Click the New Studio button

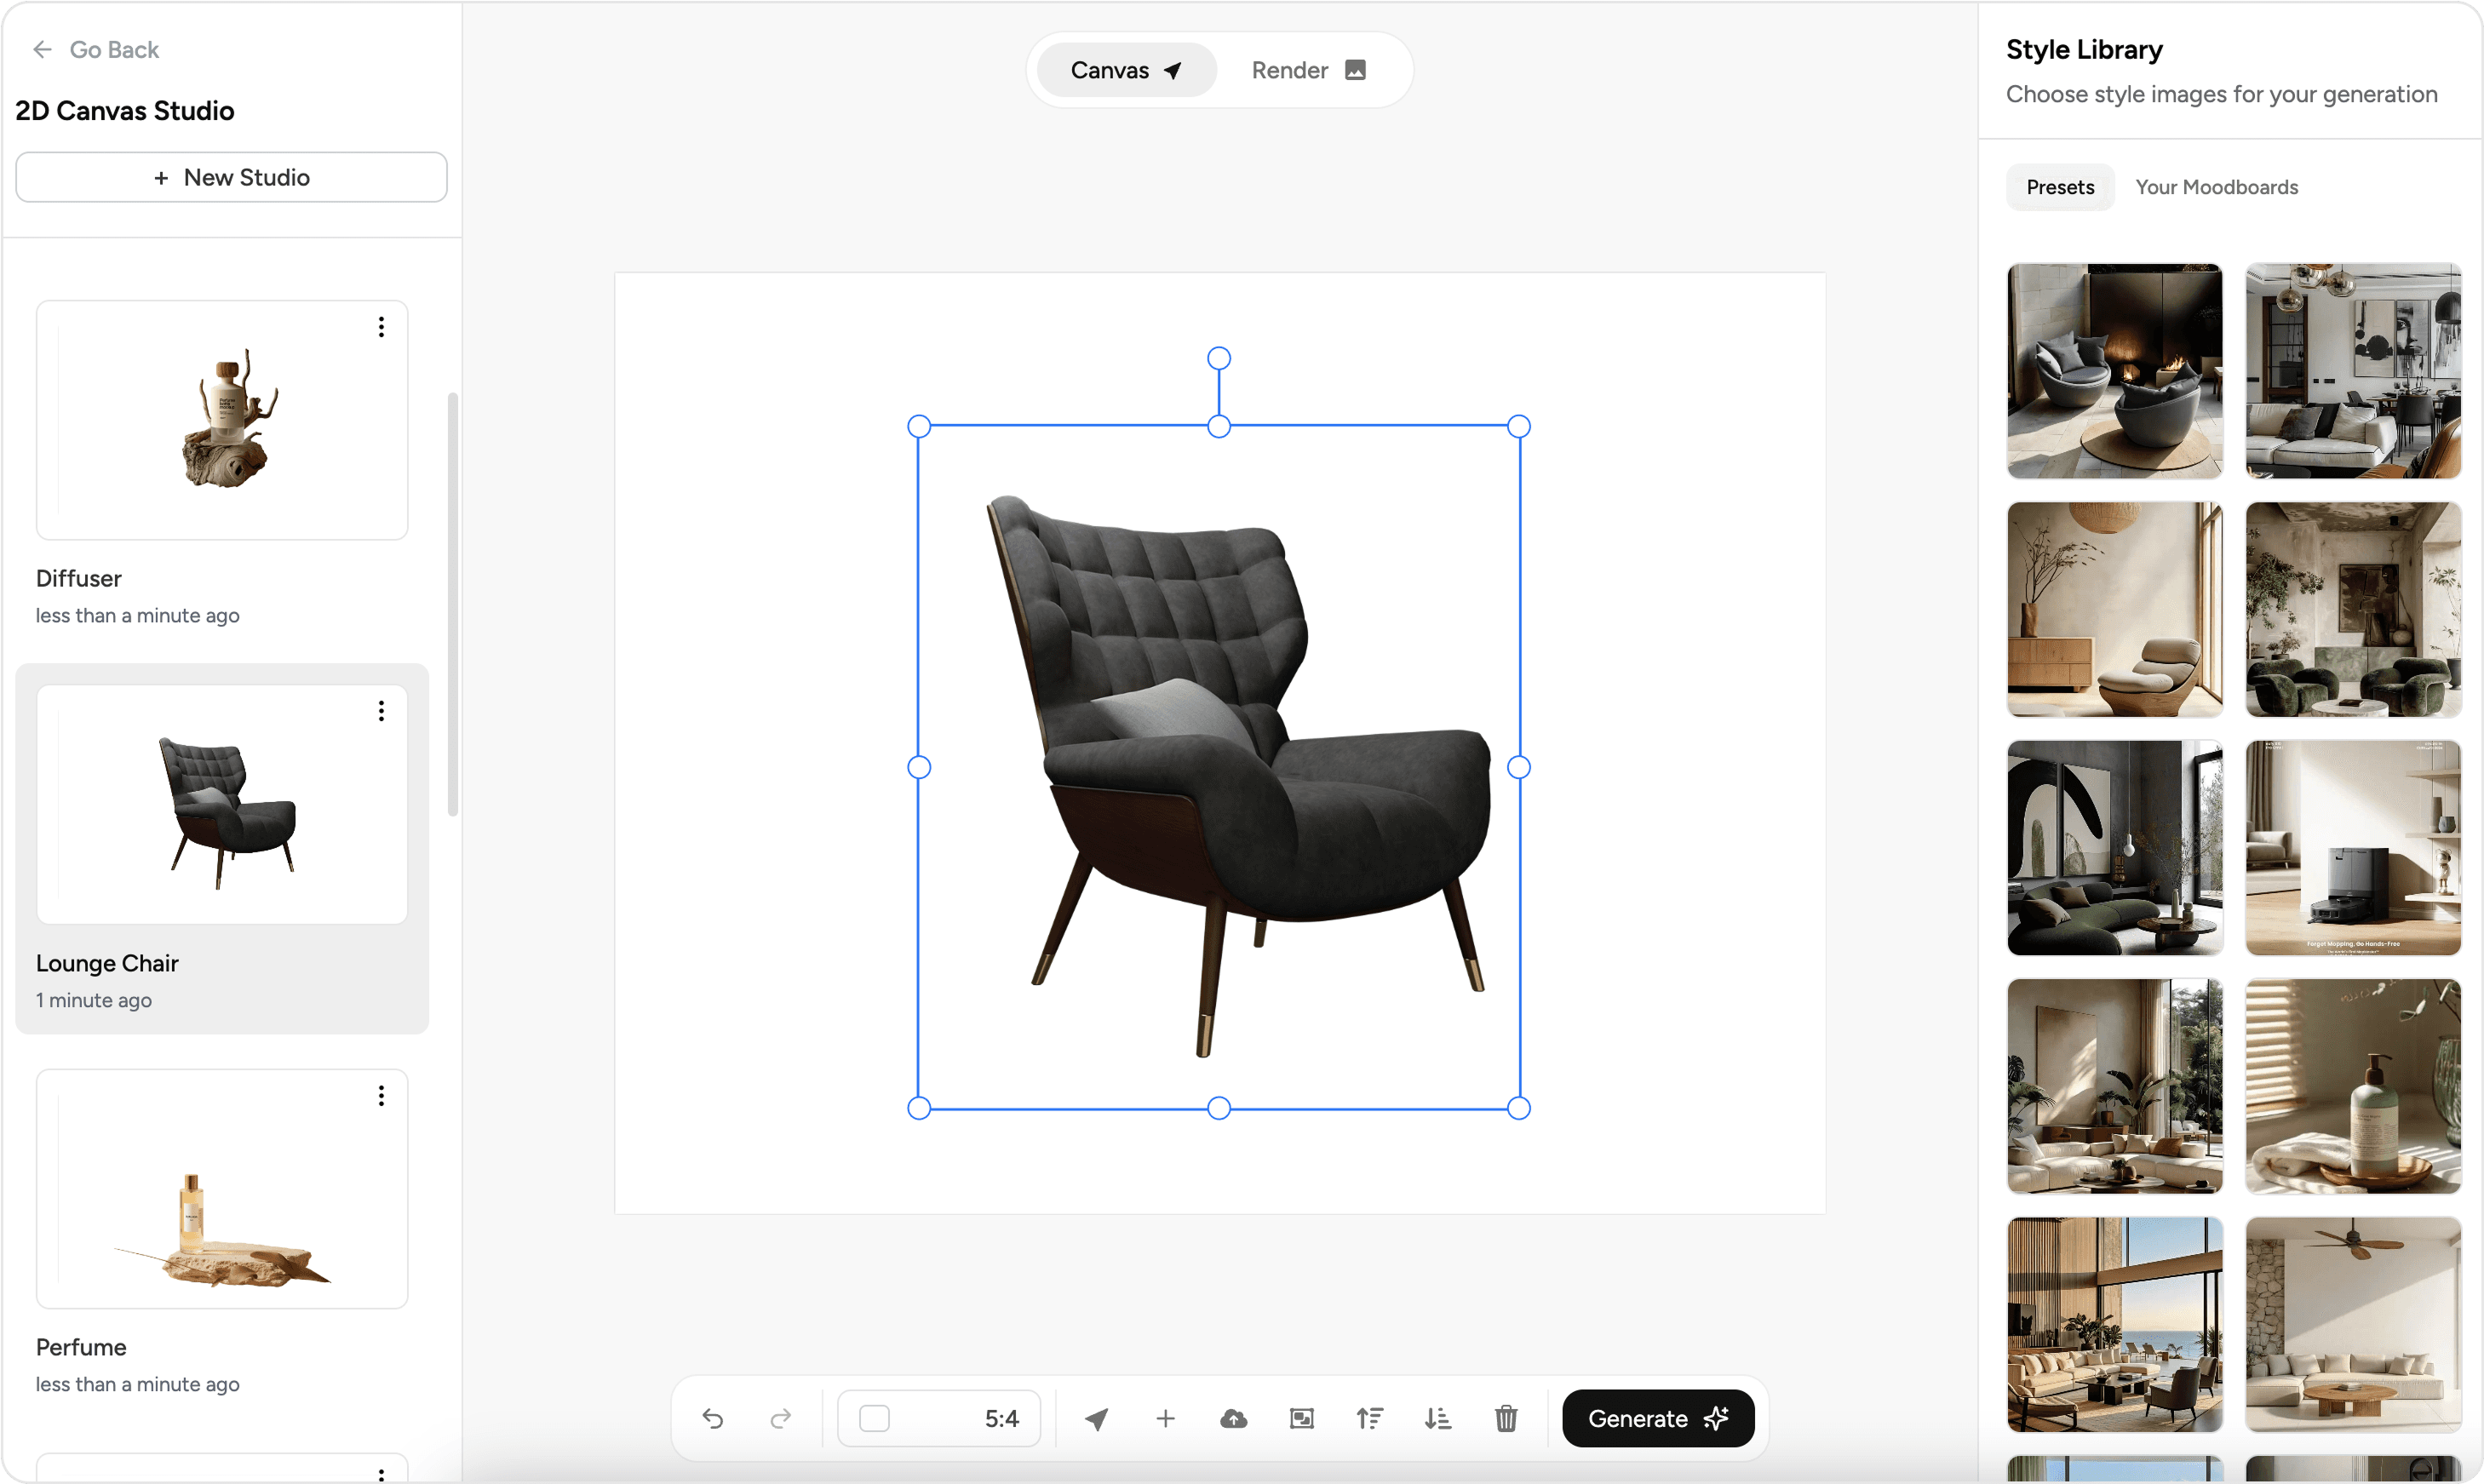pos(231,177)
